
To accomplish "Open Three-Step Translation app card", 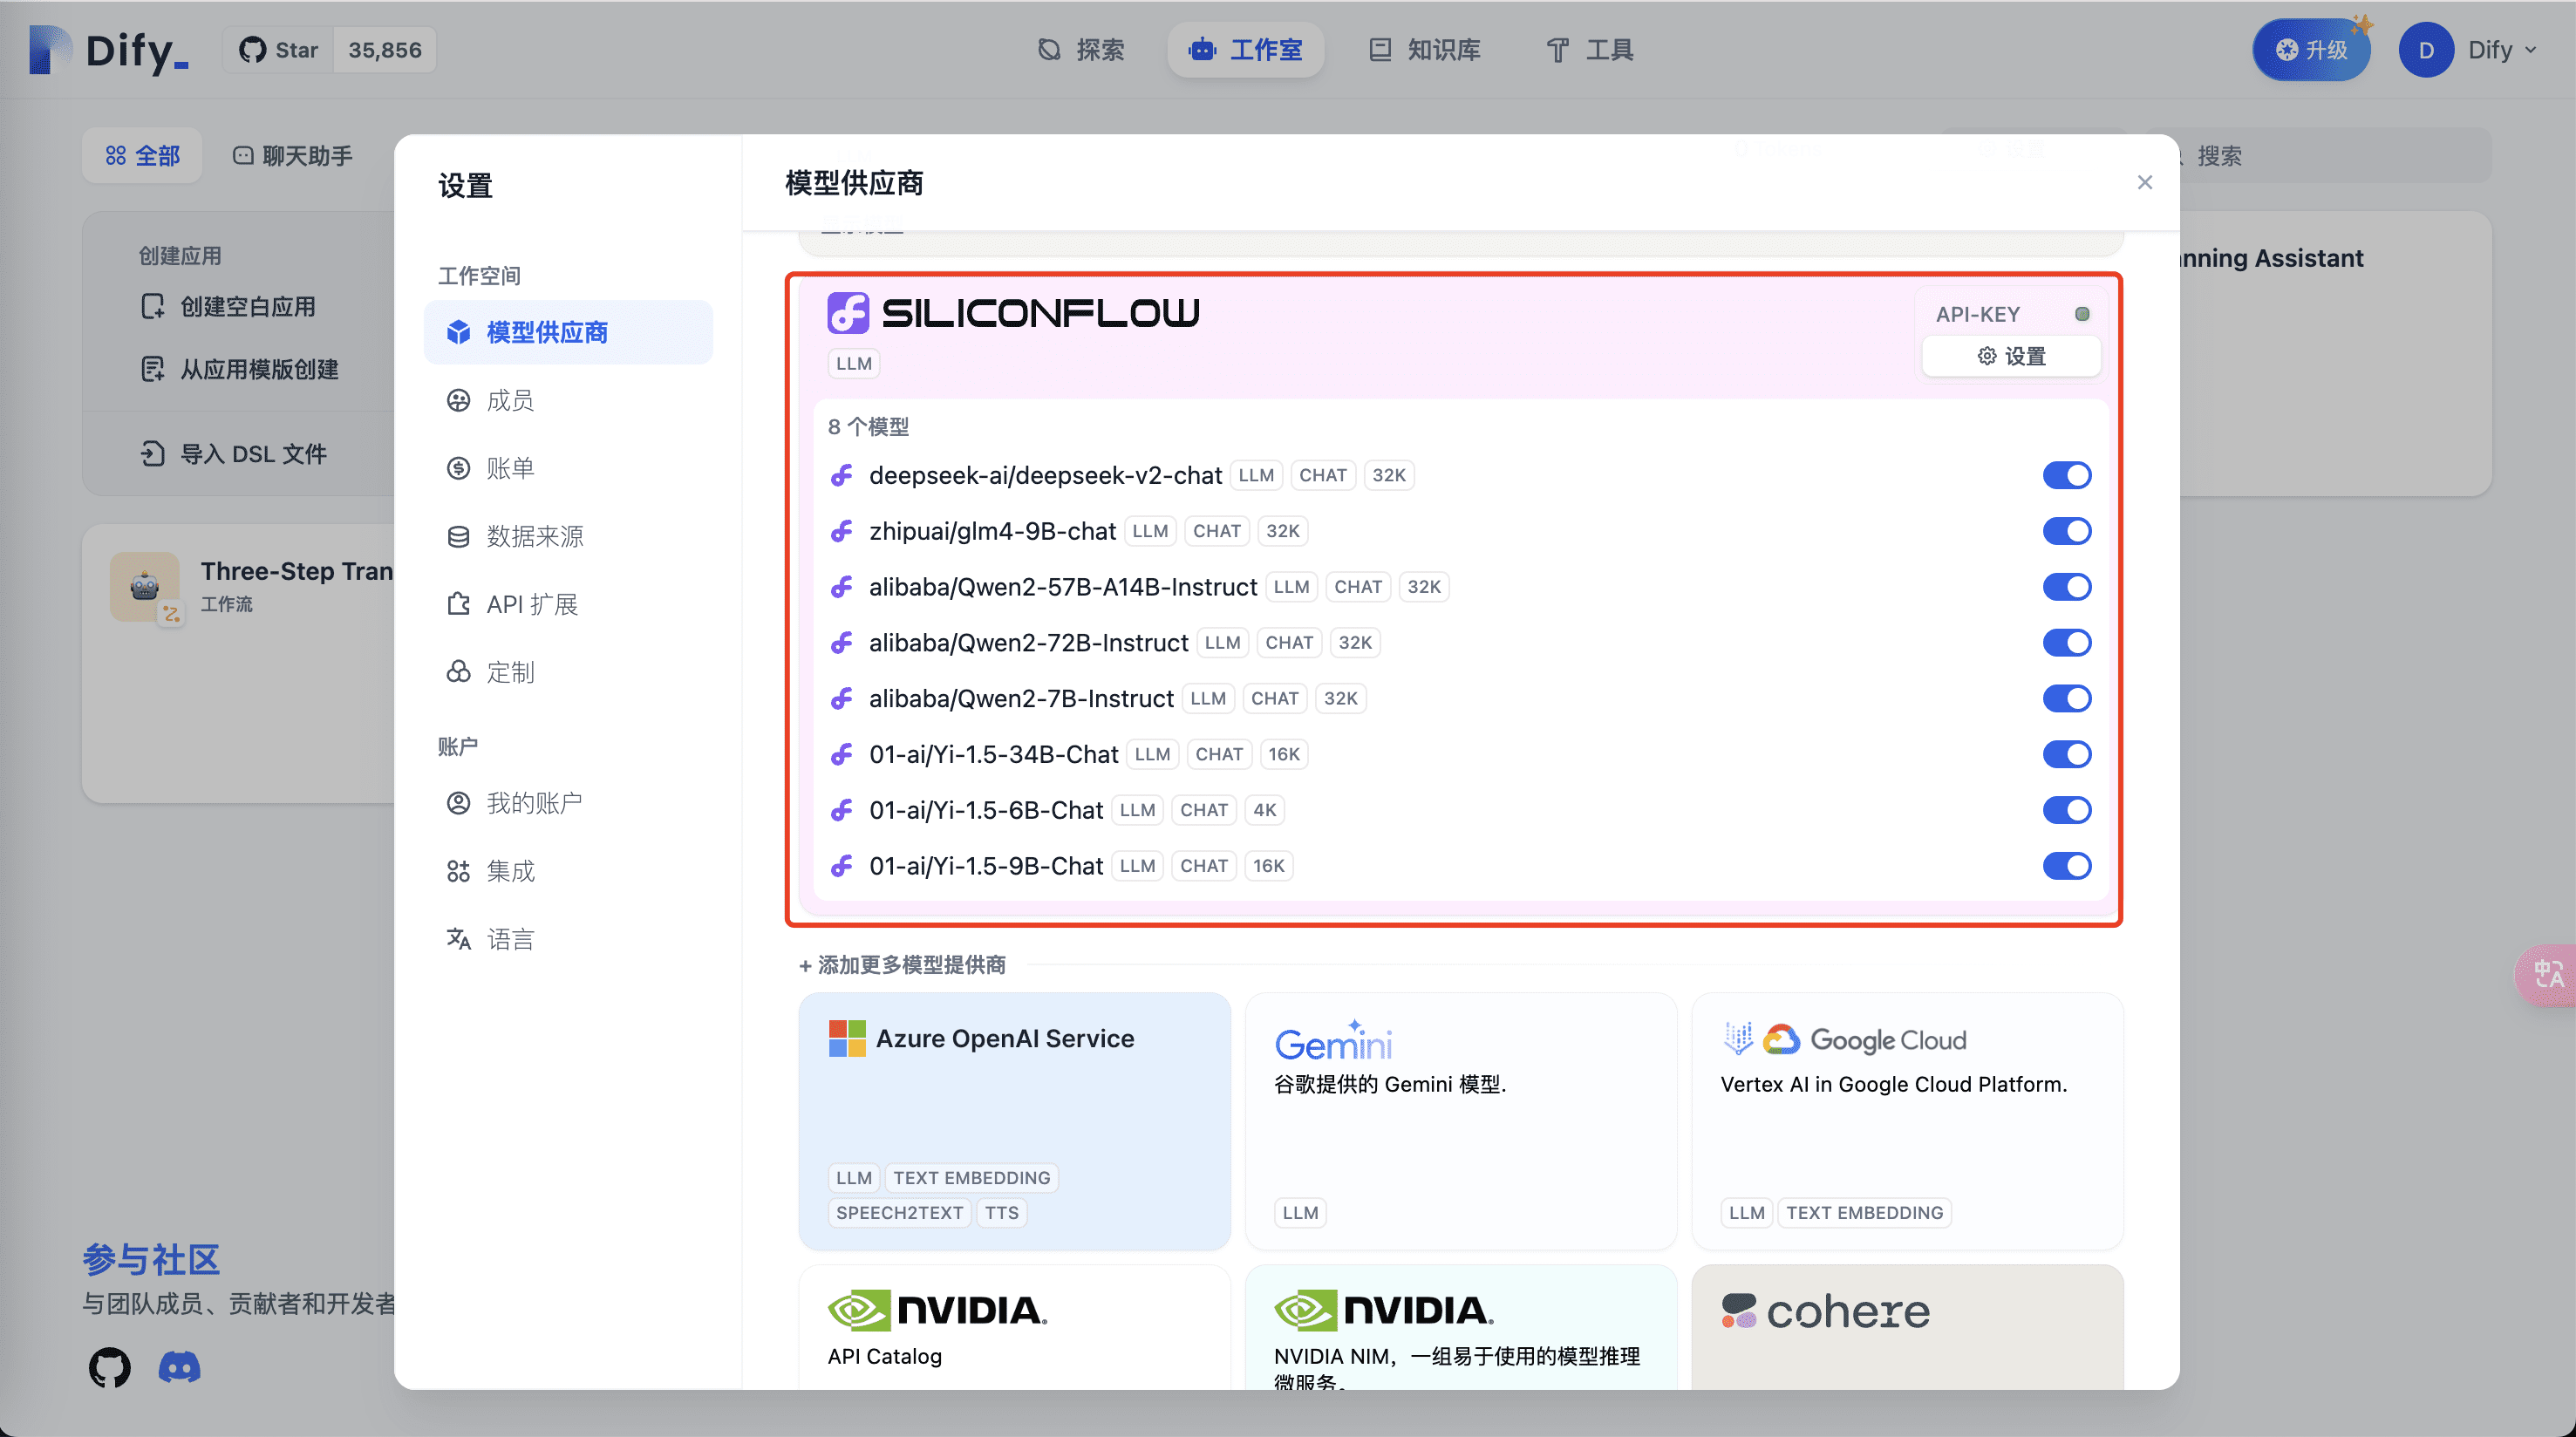I will coord(240,662).
